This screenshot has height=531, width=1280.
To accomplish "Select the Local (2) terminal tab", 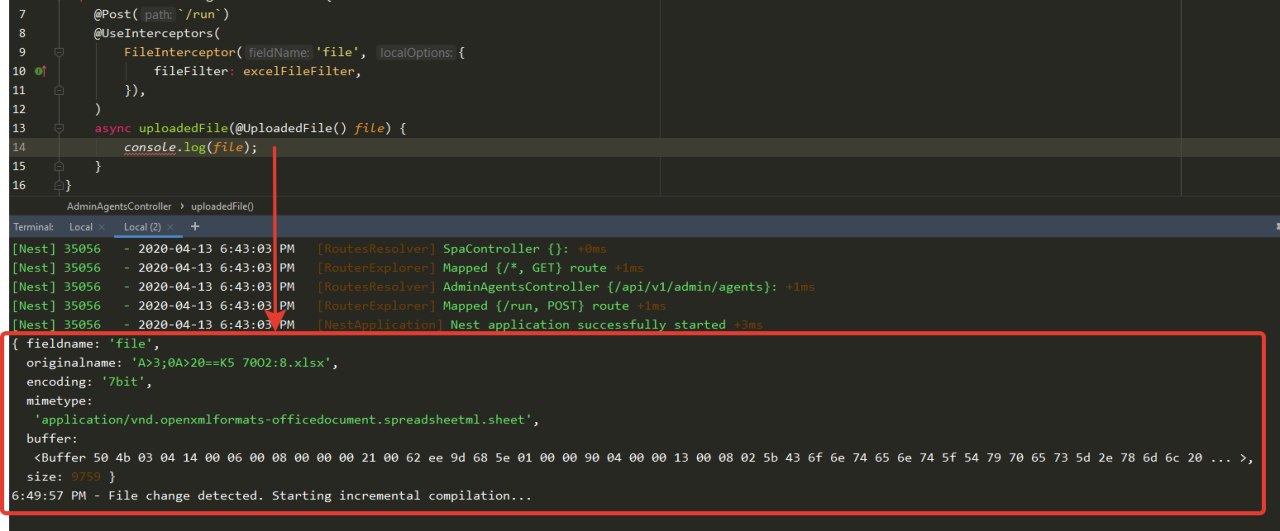I will coord(143,227).
